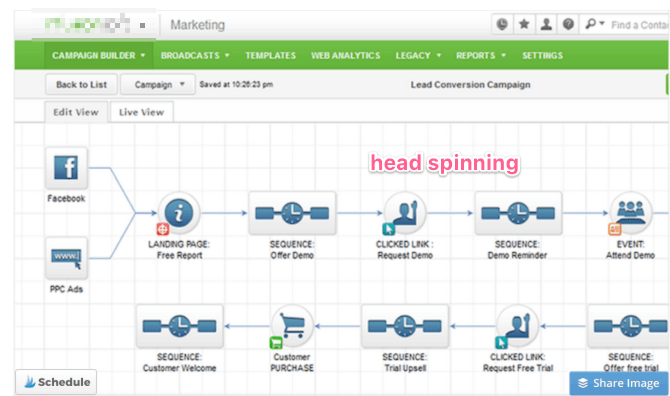The height and width of the screenshot is (396, 670).
Task: Open the help question mark icon
Action: coord(568,24)
